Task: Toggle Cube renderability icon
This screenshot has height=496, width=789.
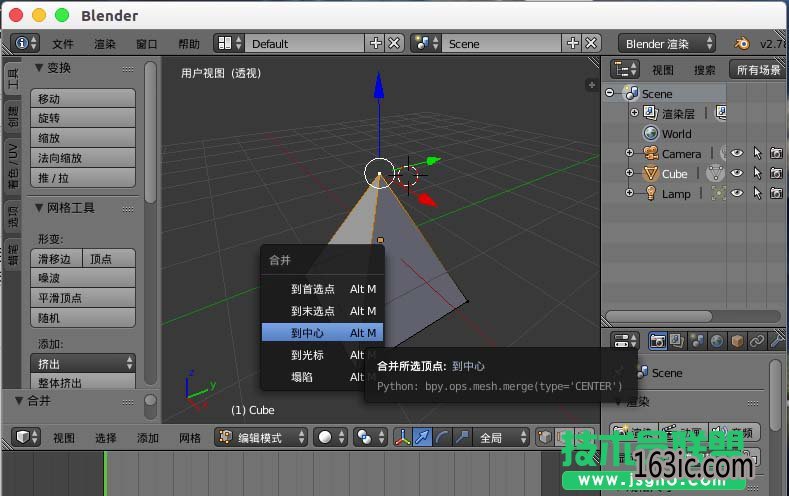Action: pos(776,173)
